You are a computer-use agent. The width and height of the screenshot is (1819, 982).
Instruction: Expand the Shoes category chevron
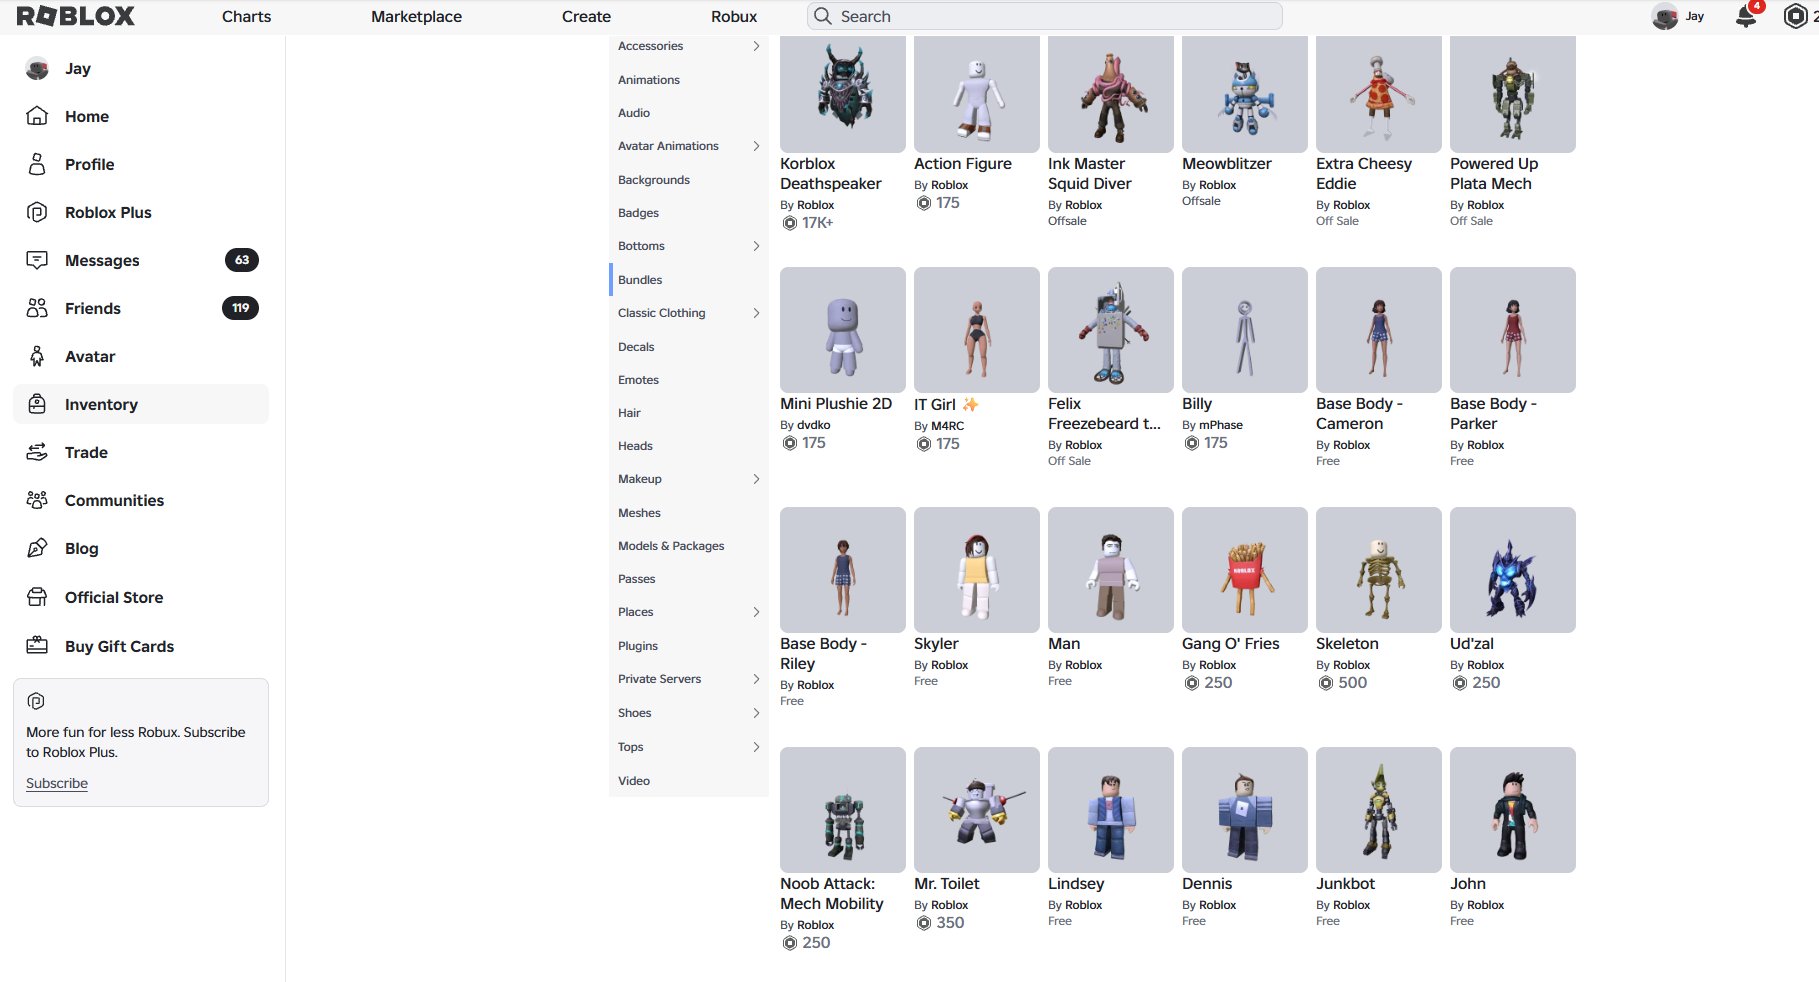coord(756,713)
